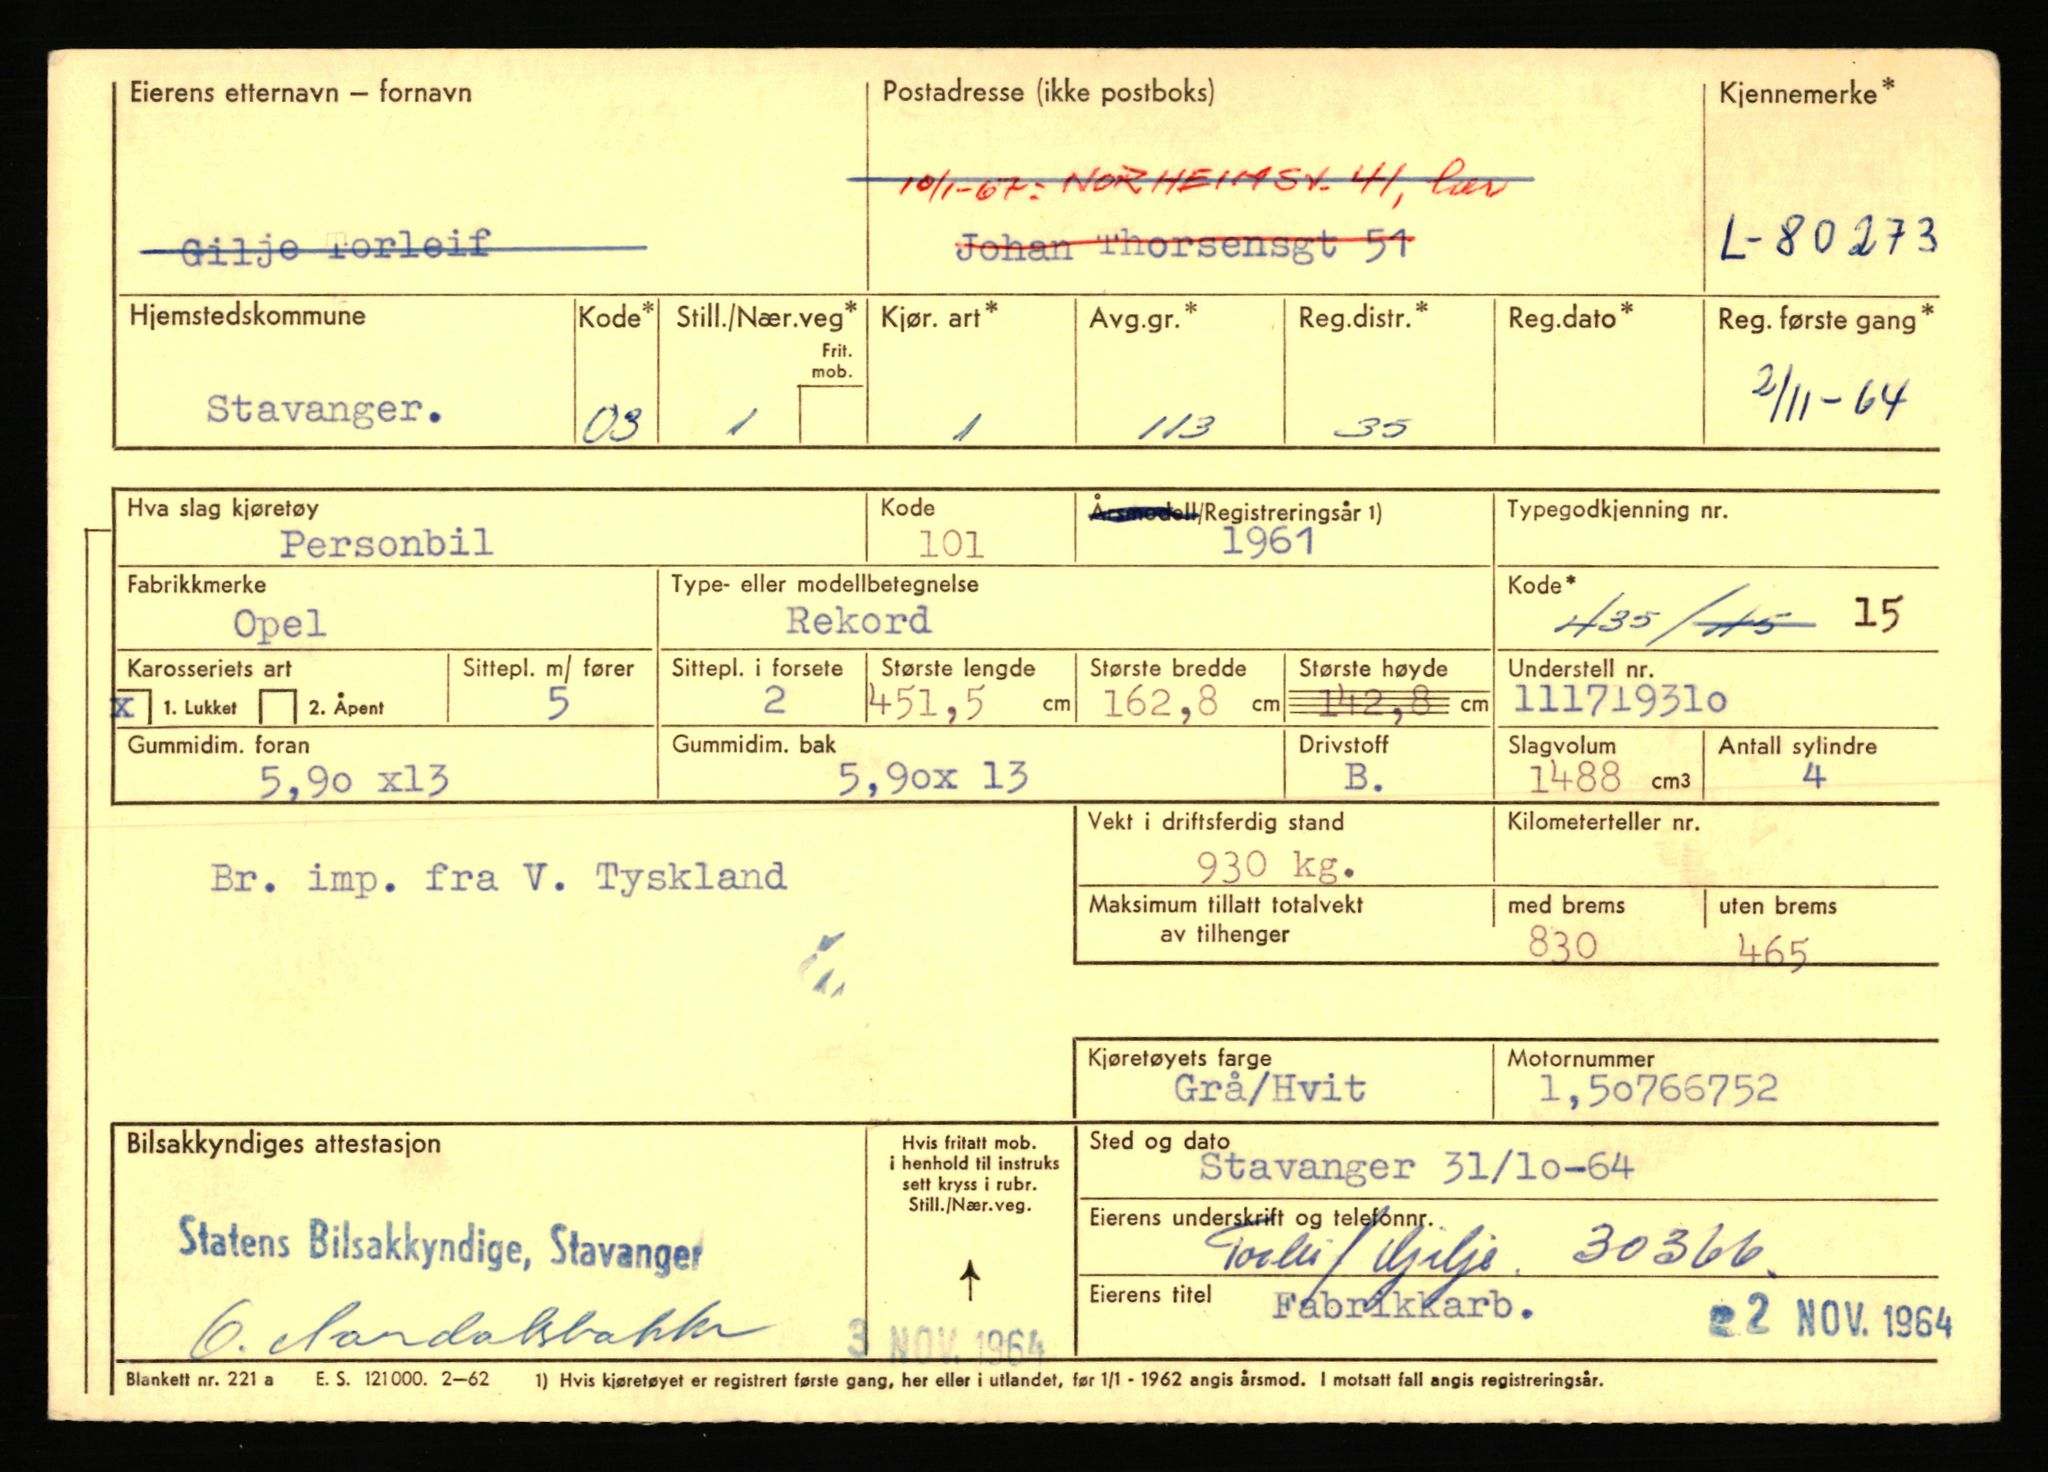Select the model name Rekord
Viewport: 2048px width, 1472px height.
[x=857, y=620]
